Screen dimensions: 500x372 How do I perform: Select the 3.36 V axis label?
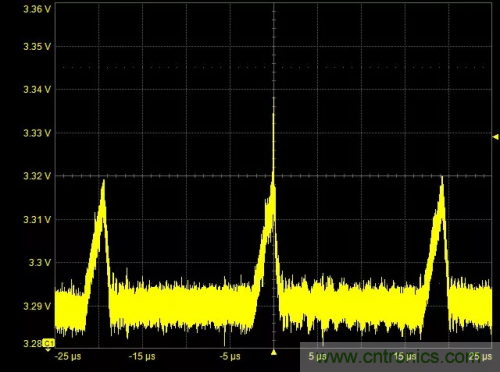(x=37, y=9)
